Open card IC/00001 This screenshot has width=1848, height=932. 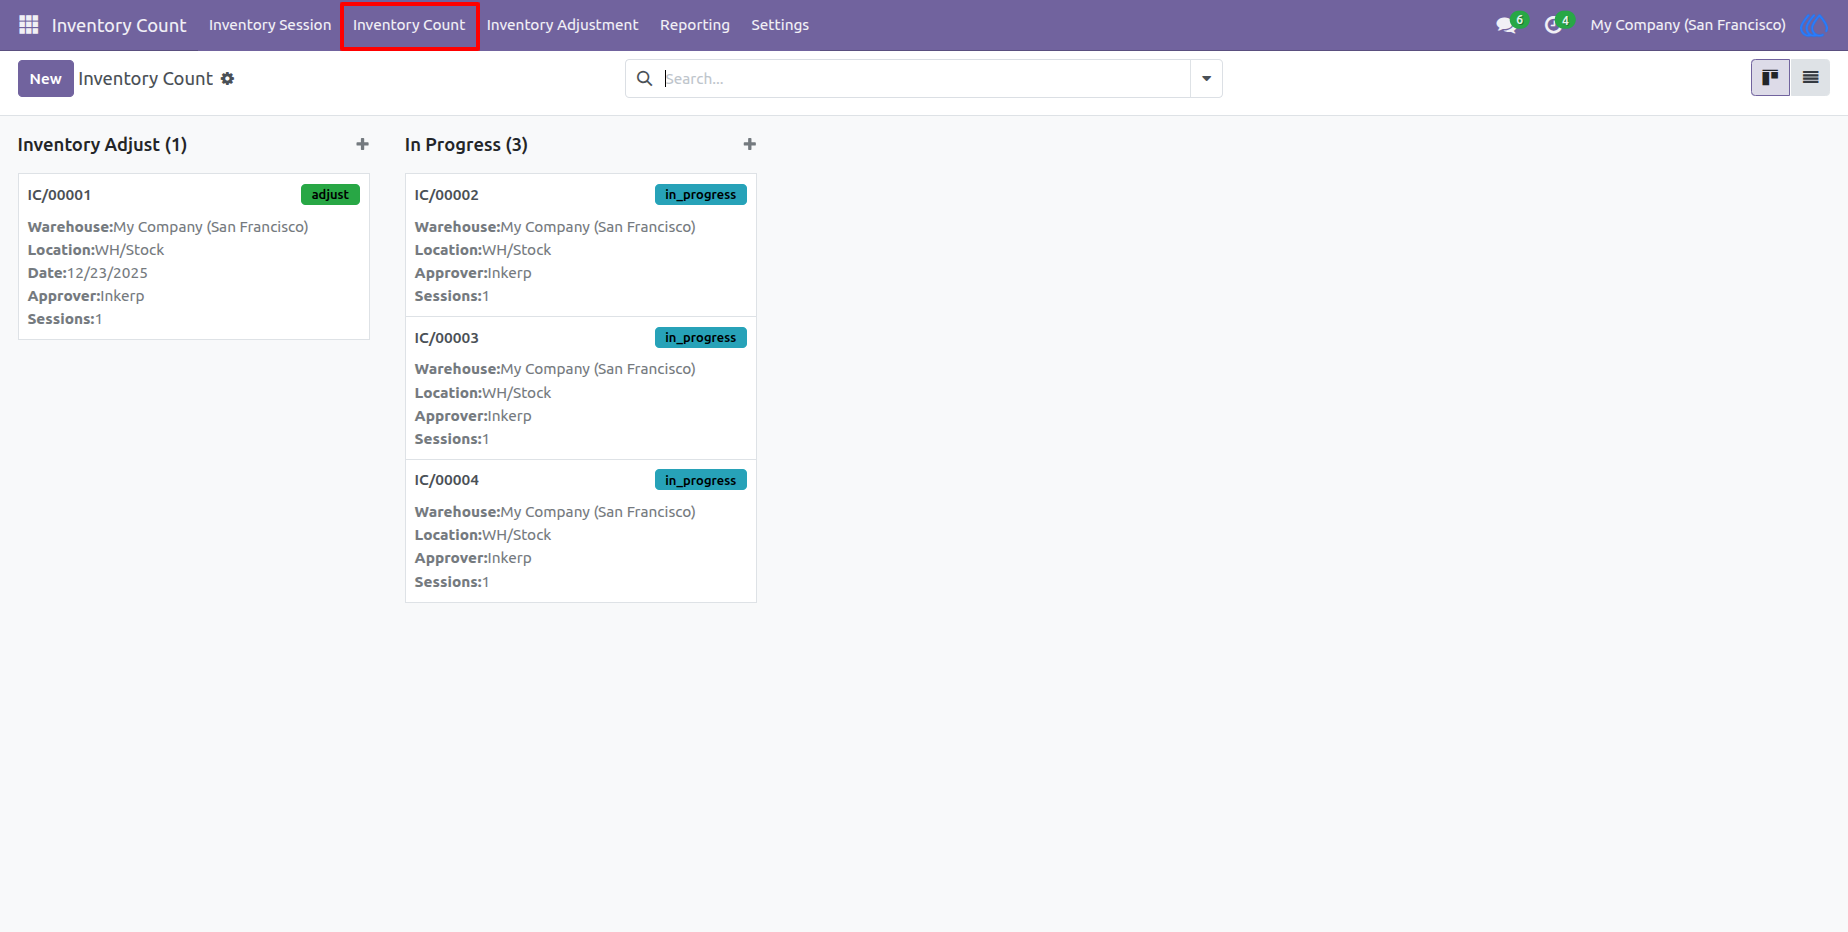click(194, 256)
